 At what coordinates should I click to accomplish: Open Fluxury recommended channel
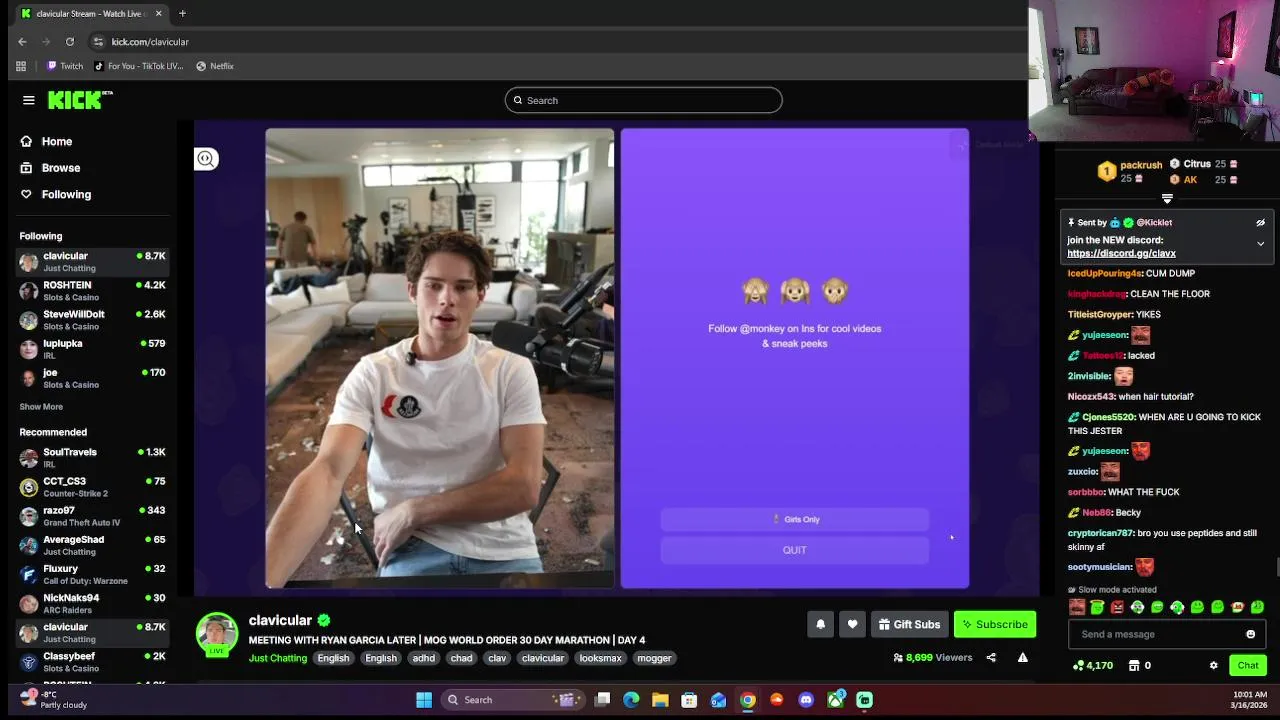click(x=93, y=574)
